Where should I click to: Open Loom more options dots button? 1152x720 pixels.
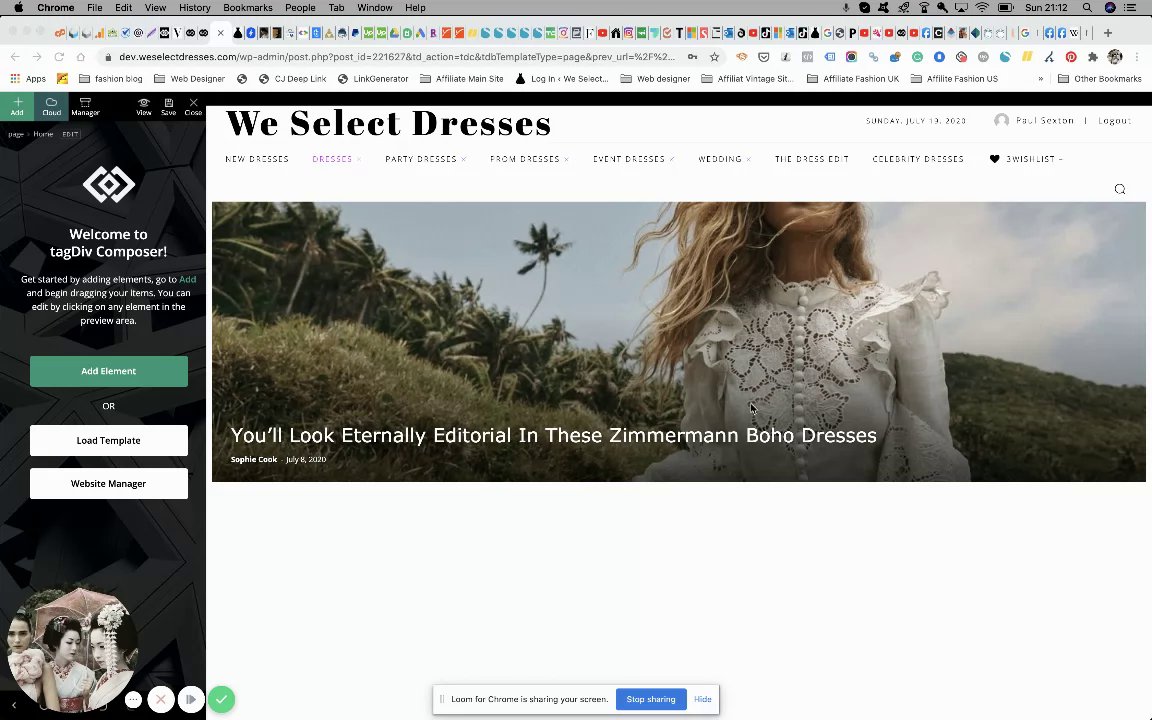pyautogui.click(x=133, y=699)
